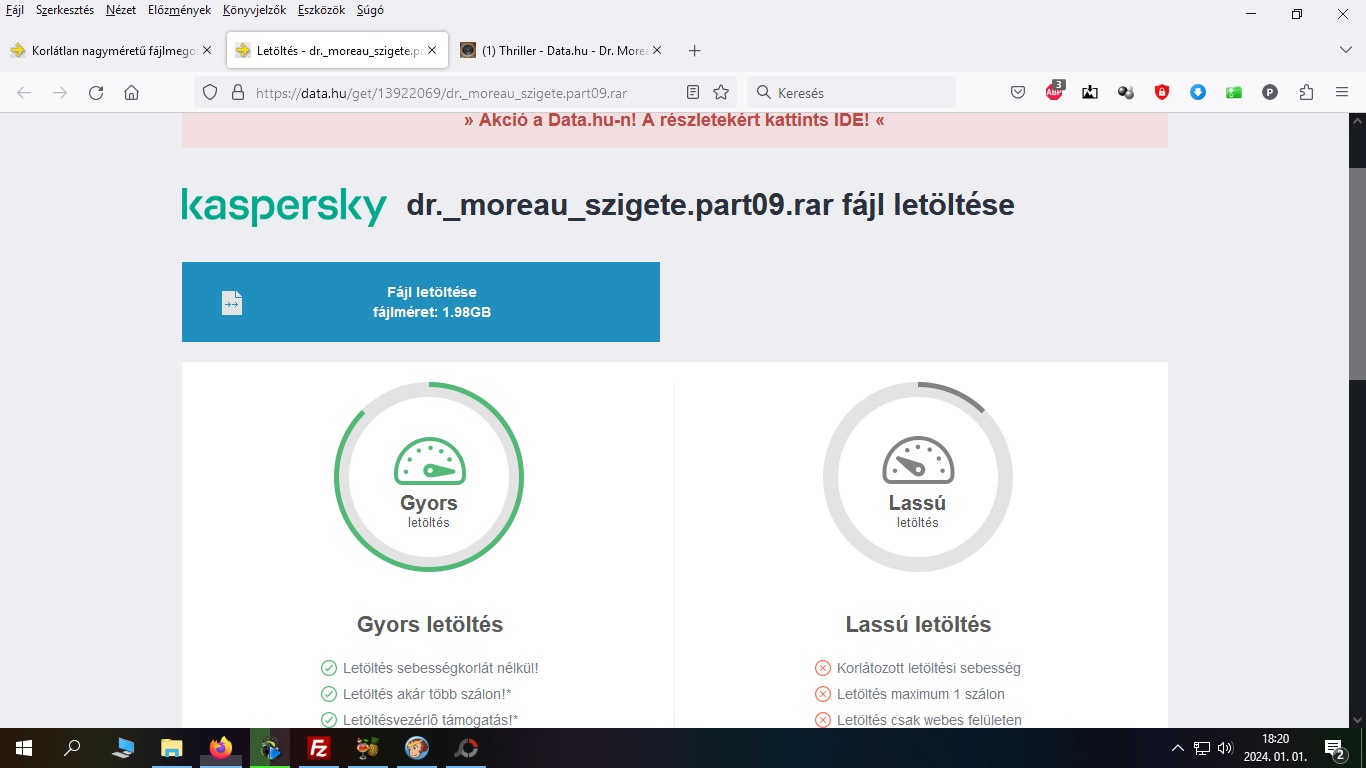
Task: Click the green folder download extension
Action: point(1234,92)
